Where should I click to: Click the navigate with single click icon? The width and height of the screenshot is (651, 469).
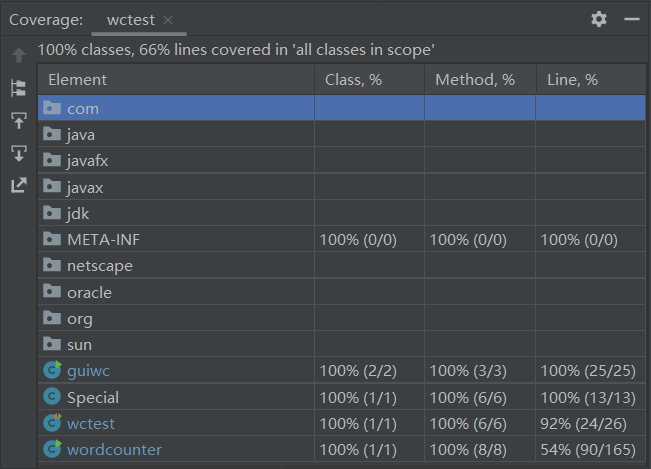[19, 121]
